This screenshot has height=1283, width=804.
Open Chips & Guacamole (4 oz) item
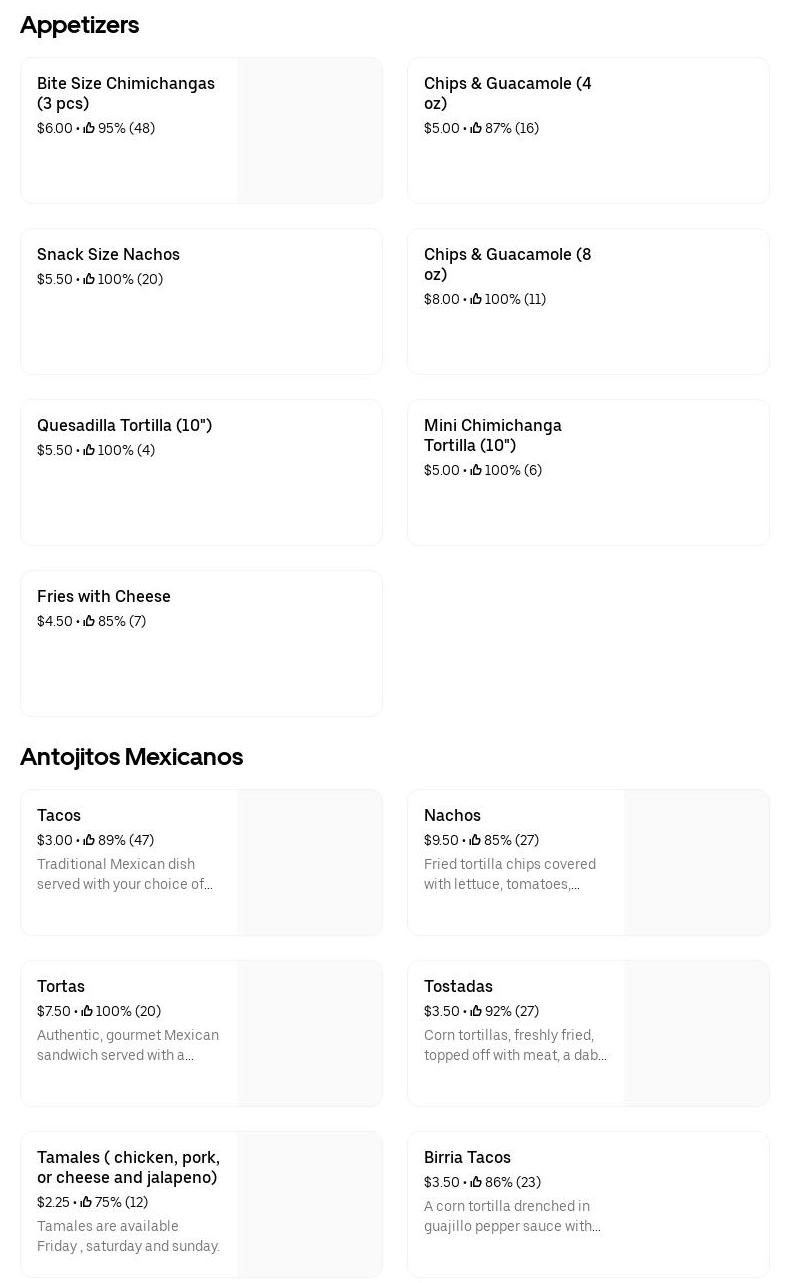coord(507,93)
